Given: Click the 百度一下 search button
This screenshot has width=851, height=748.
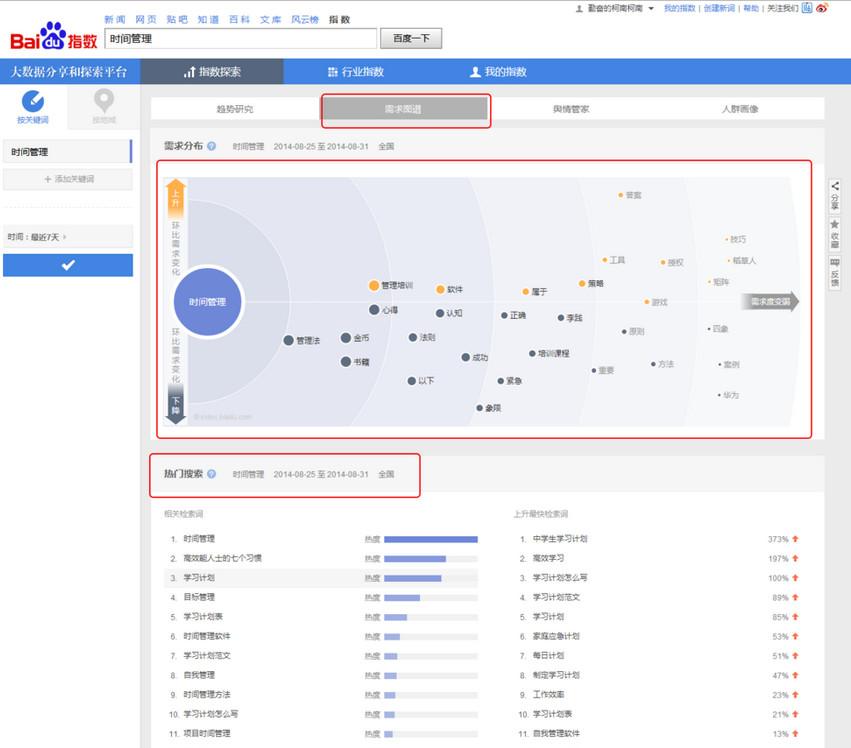Looking at the screenshot, I should pyautogui.click(x=411, y=39).
